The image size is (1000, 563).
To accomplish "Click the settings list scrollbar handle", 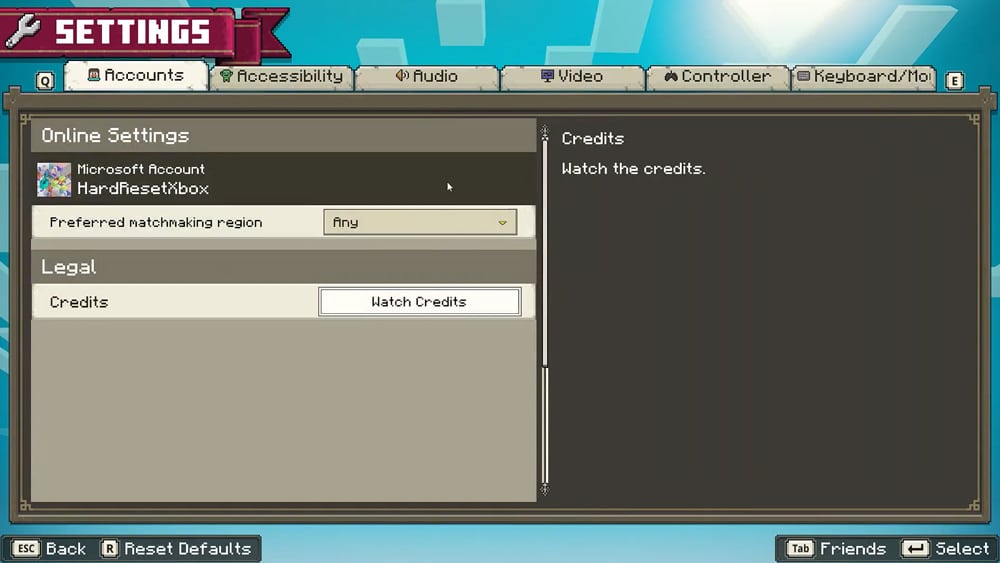I will click(545, 255).
